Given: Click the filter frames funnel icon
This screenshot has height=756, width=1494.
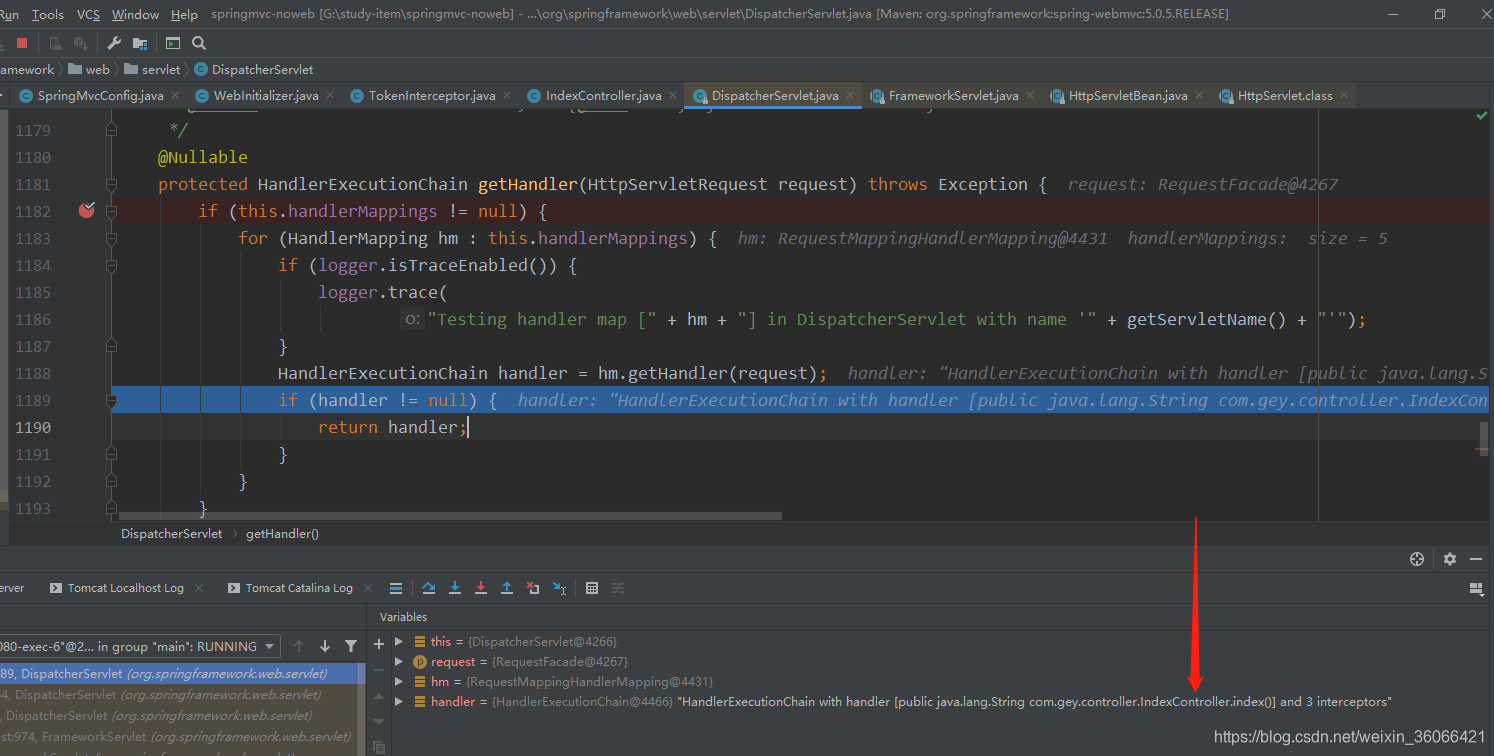Looking at the screenshot, I should 351,646.
